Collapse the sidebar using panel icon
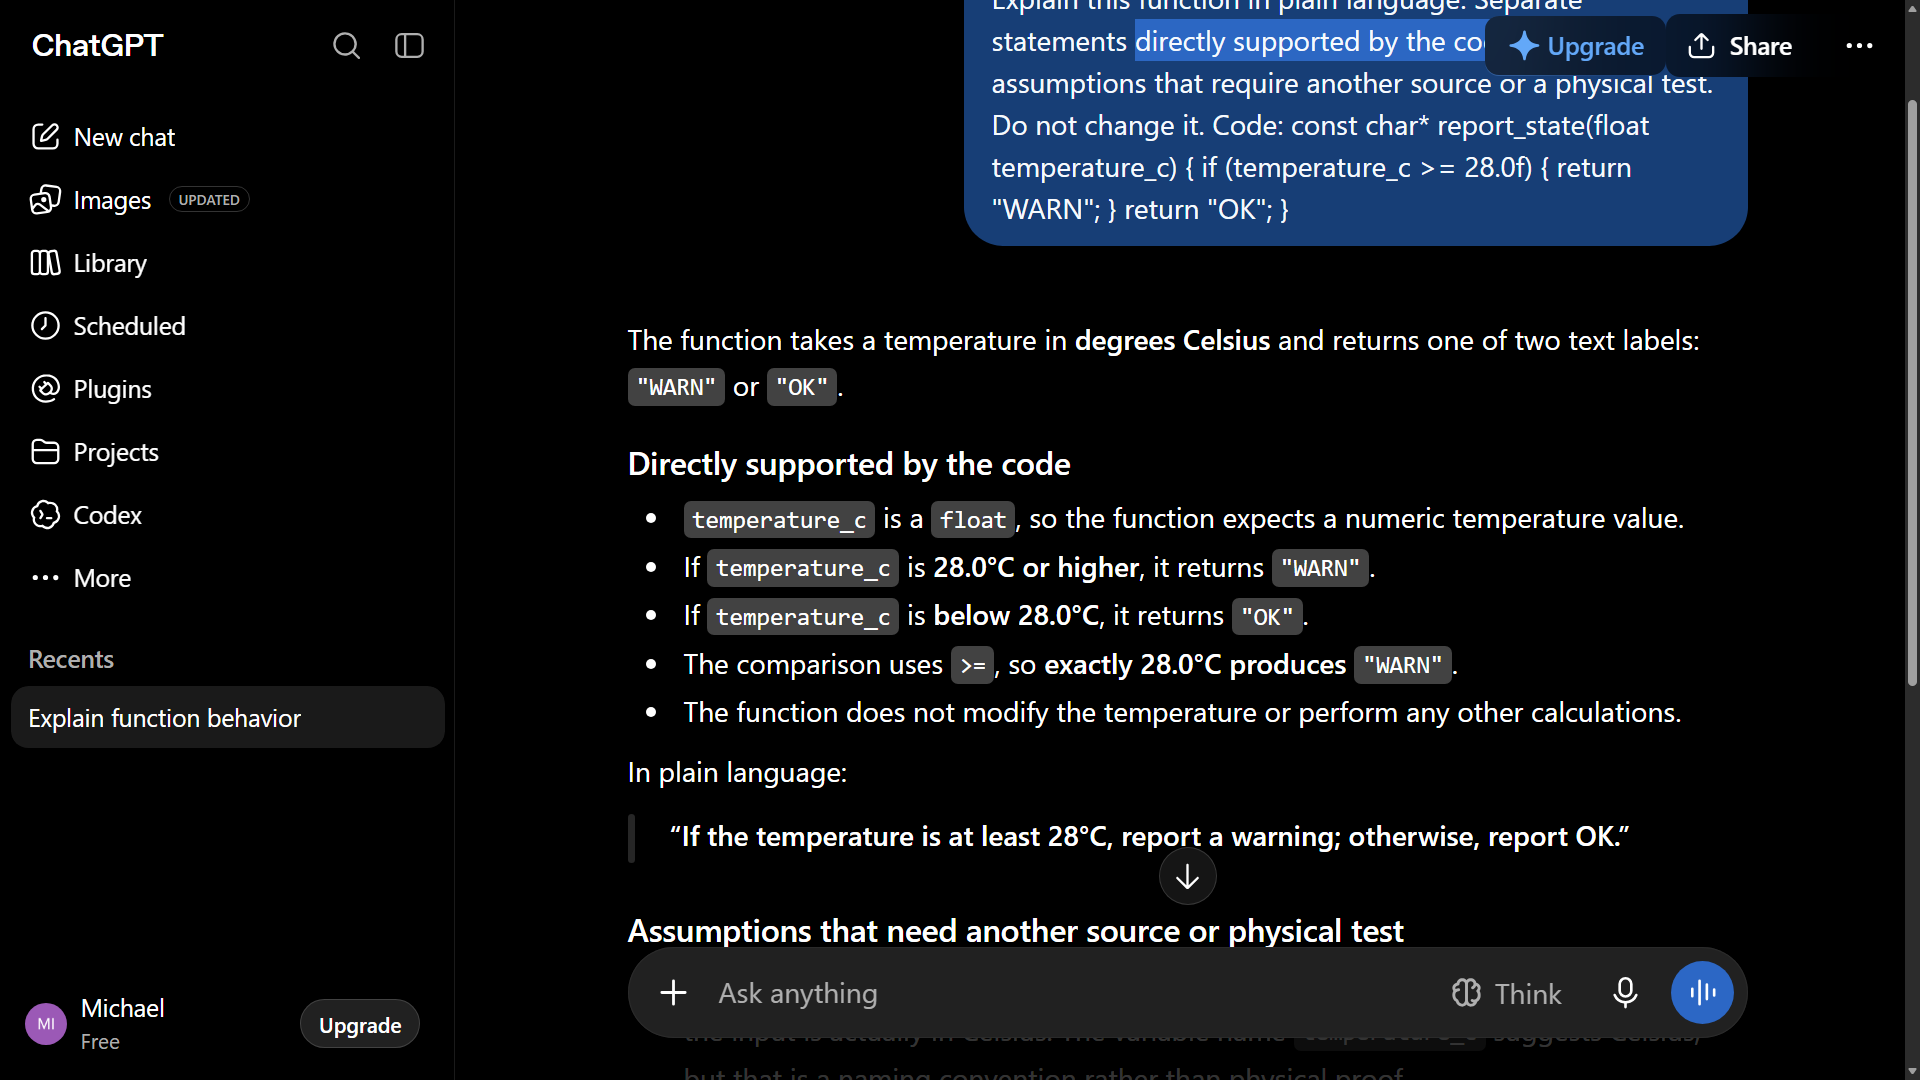Screen dimensions: 1920x1080 click(x=410, y=46)
